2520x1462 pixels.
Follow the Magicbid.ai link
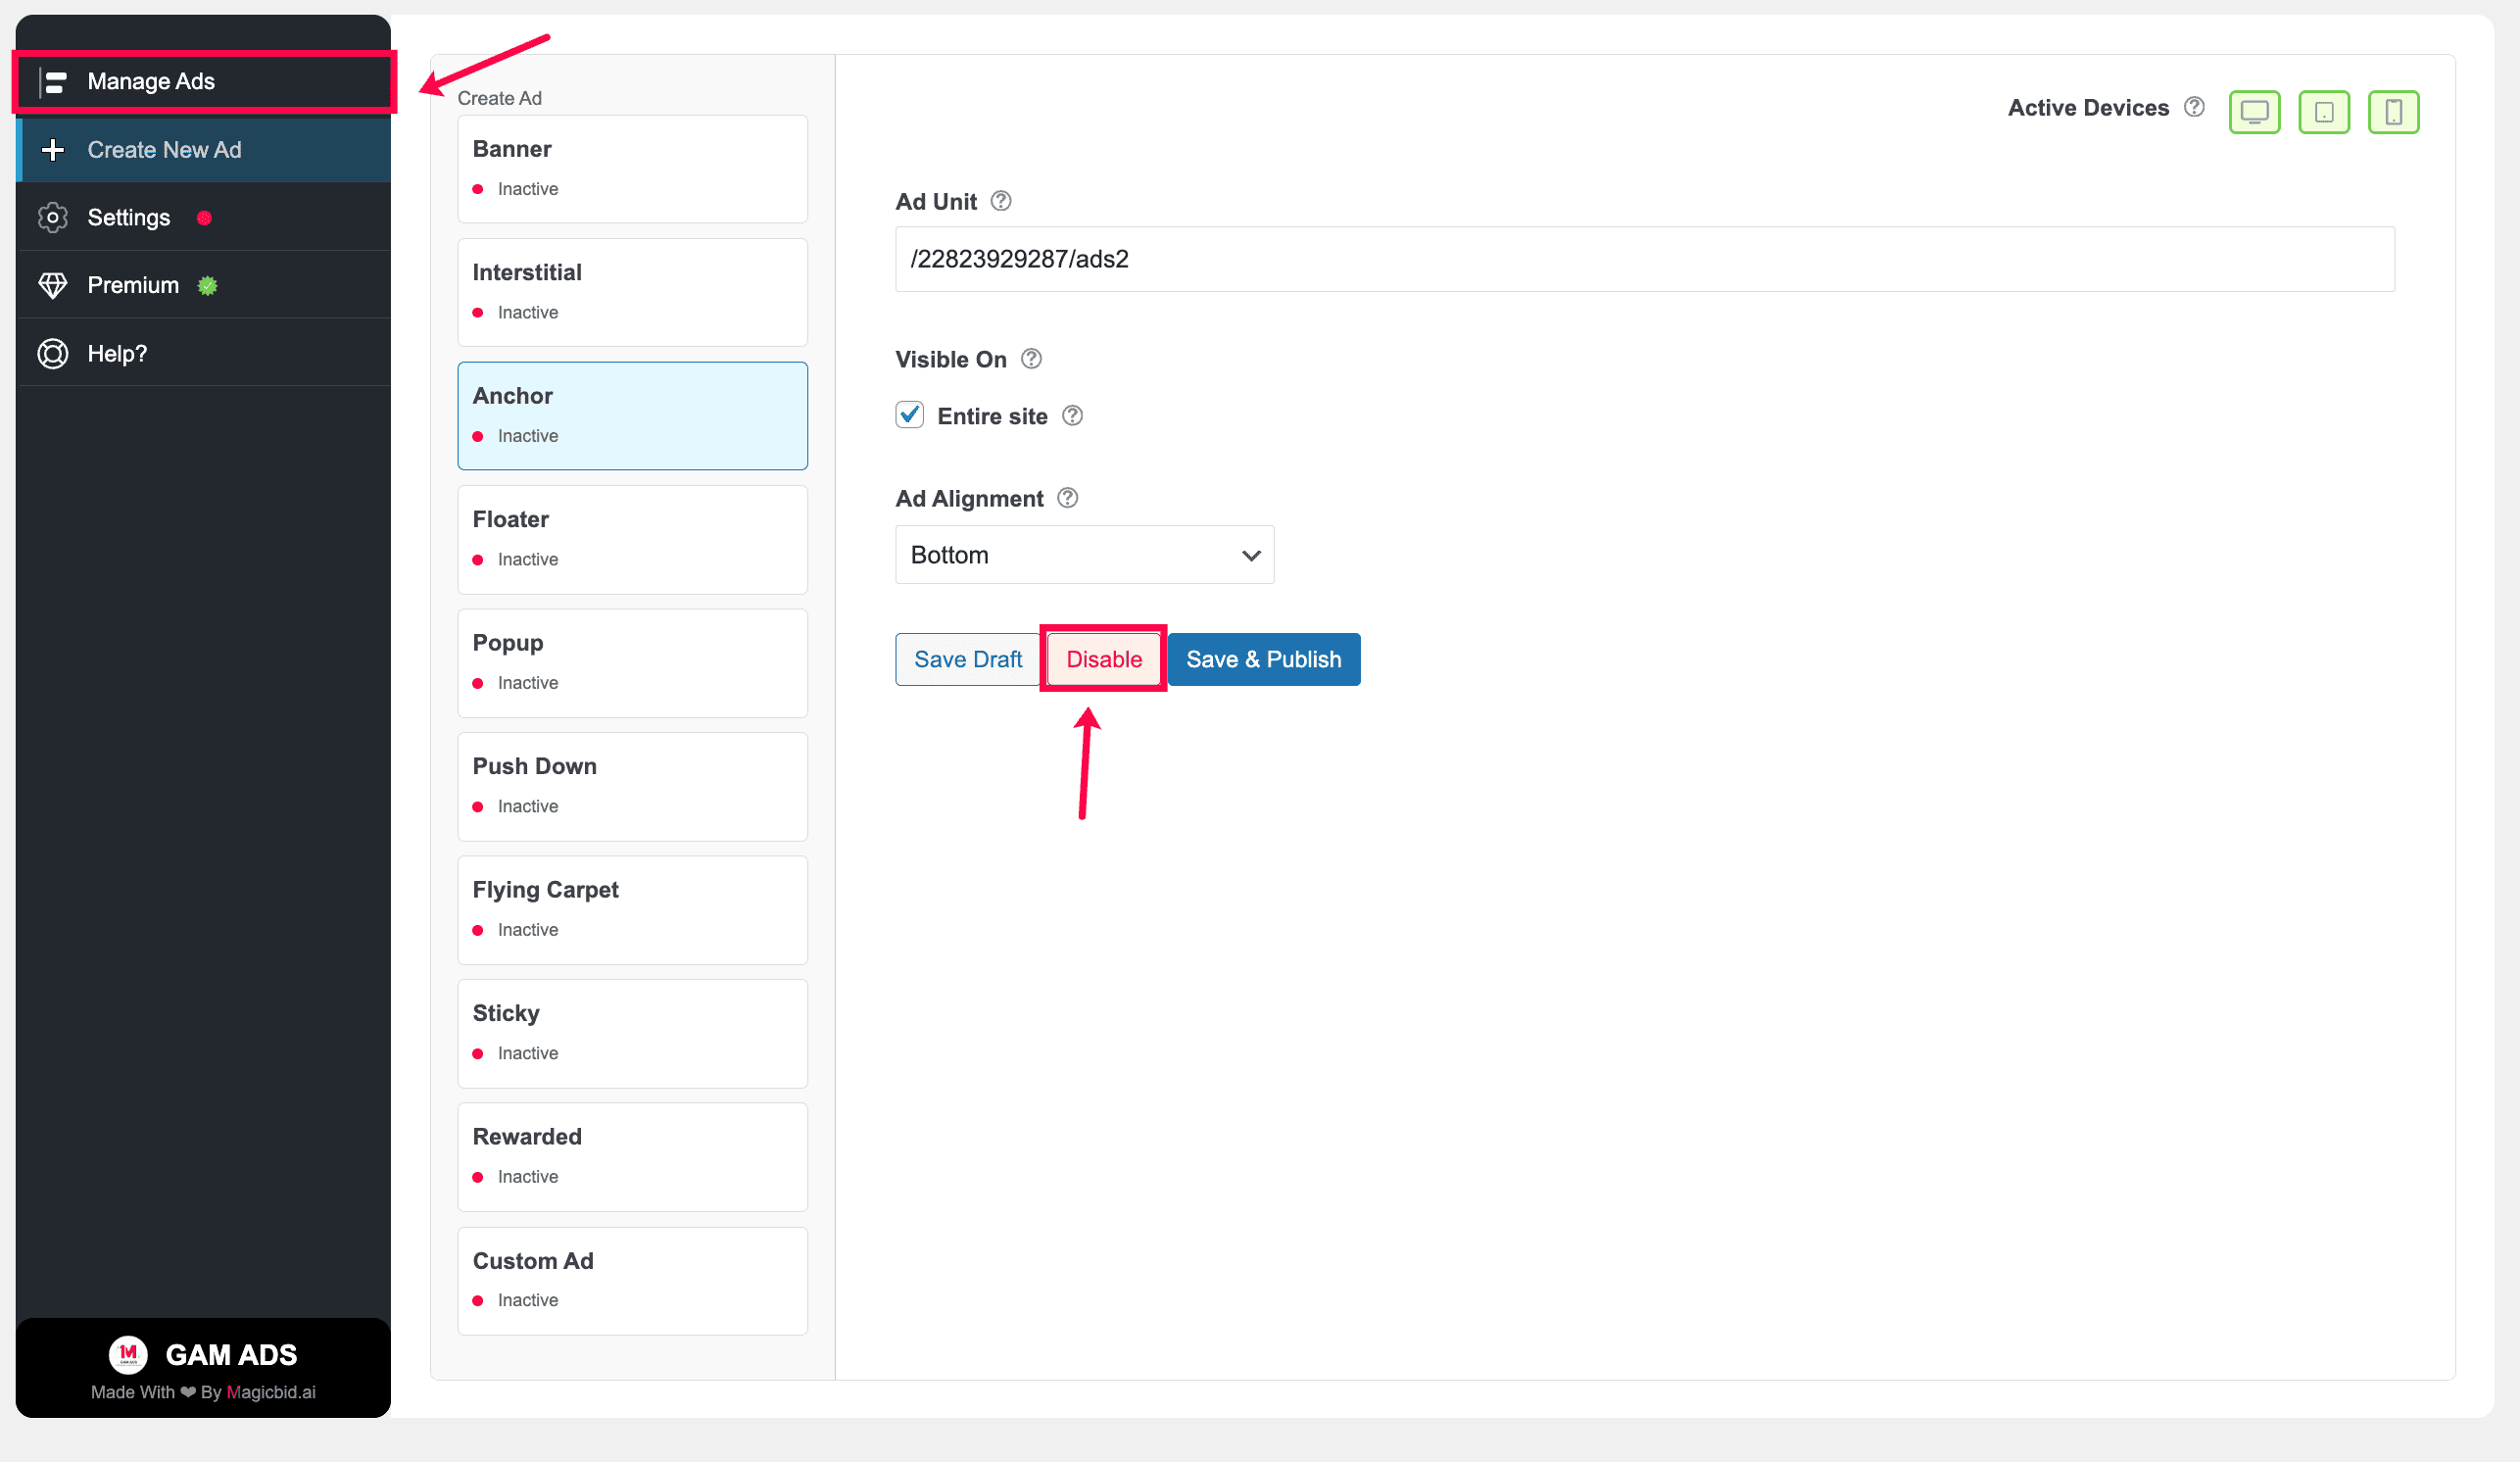point(271,1392)
